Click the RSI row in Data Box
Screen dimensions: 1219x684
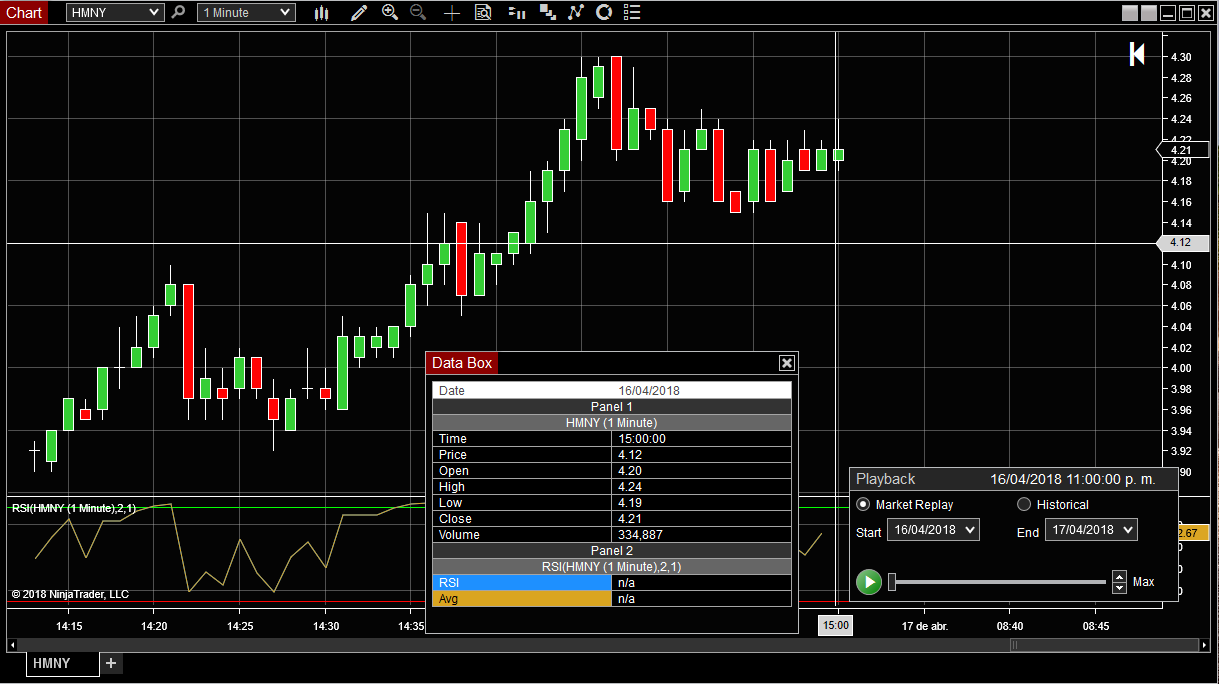pyautogui.click(x=612, y=583)
